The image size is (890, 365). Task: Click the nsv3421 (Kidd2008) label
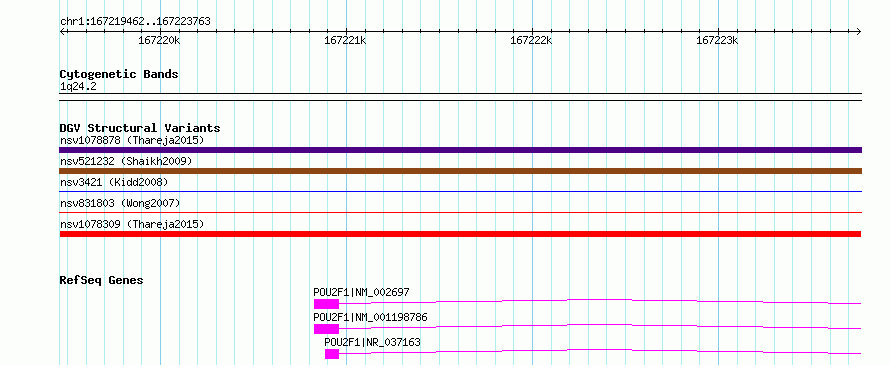[114, 182]
